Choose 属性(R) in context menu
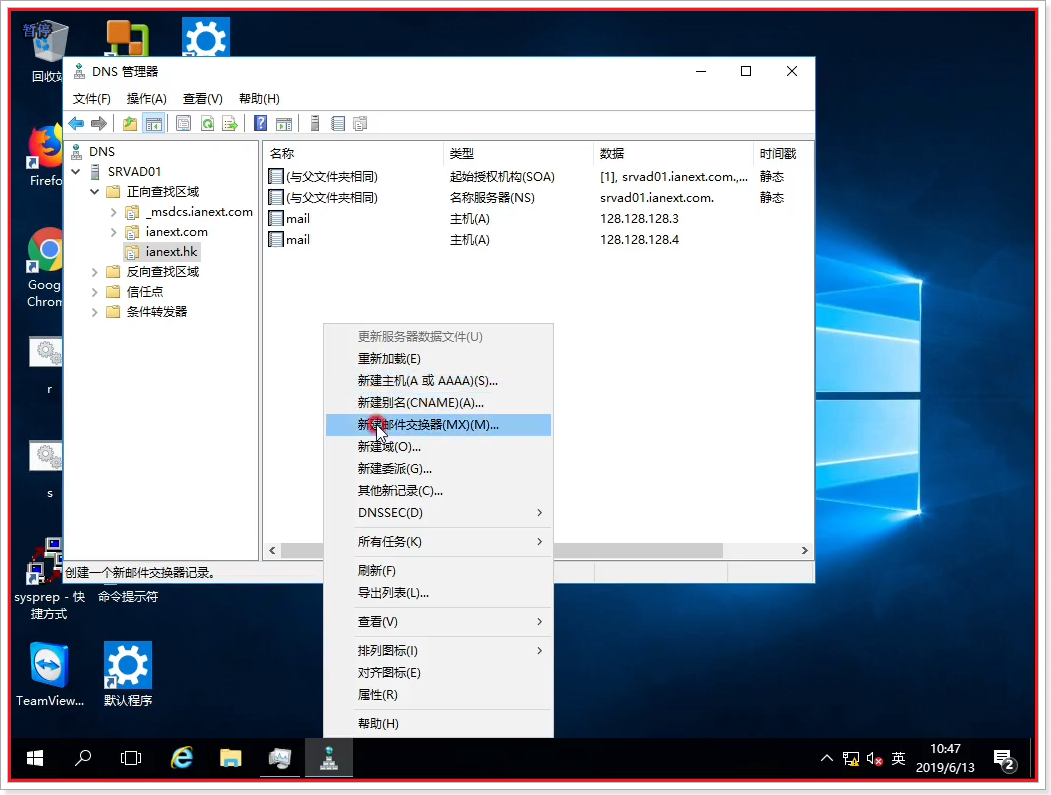The image size is (1051, 795). coord(438,695)
